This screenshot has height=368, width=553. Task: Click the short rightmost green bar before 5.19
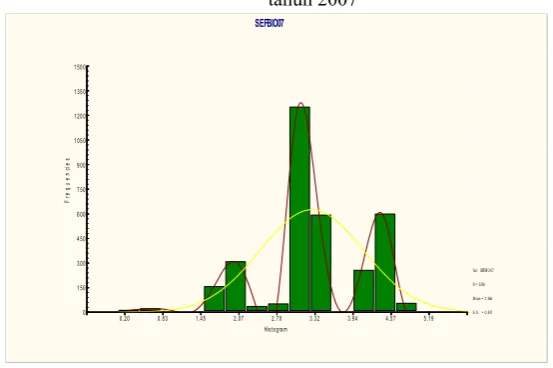pos(406,307)
